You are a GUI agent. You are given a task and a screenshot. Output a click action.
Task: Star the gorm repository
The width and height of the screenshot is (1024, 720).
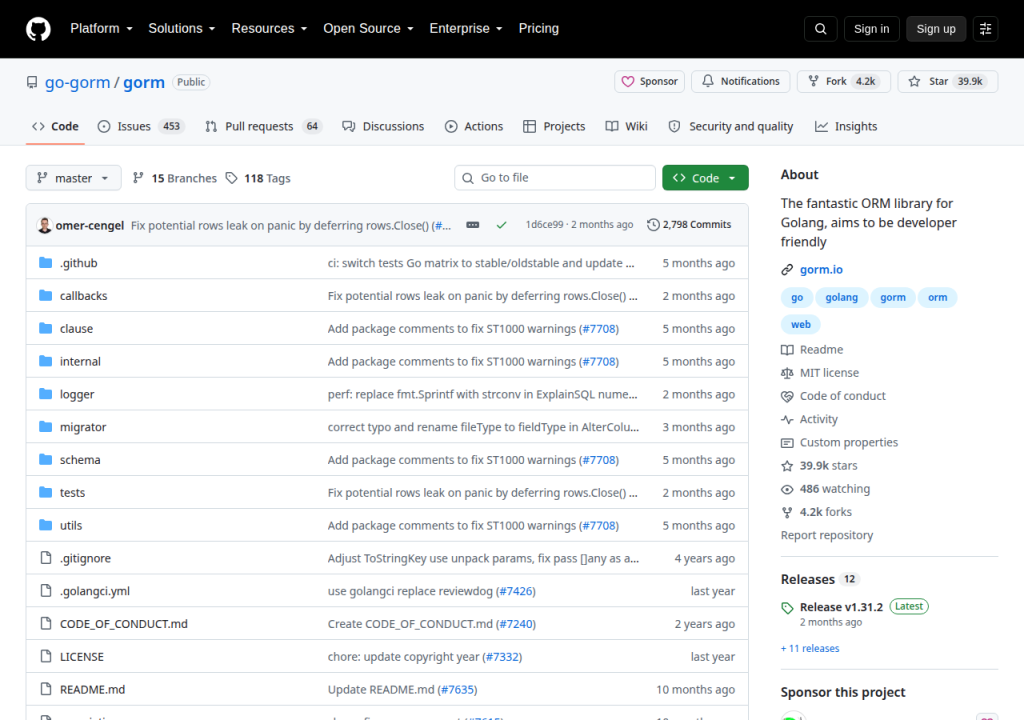pyautogui.click(x=948, y=82)
